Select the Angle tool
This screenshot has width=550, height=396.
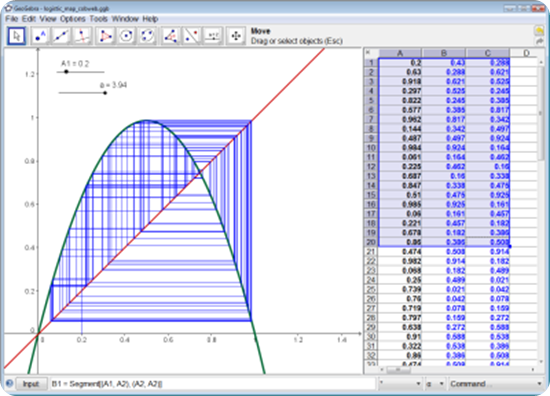point(170,36)
